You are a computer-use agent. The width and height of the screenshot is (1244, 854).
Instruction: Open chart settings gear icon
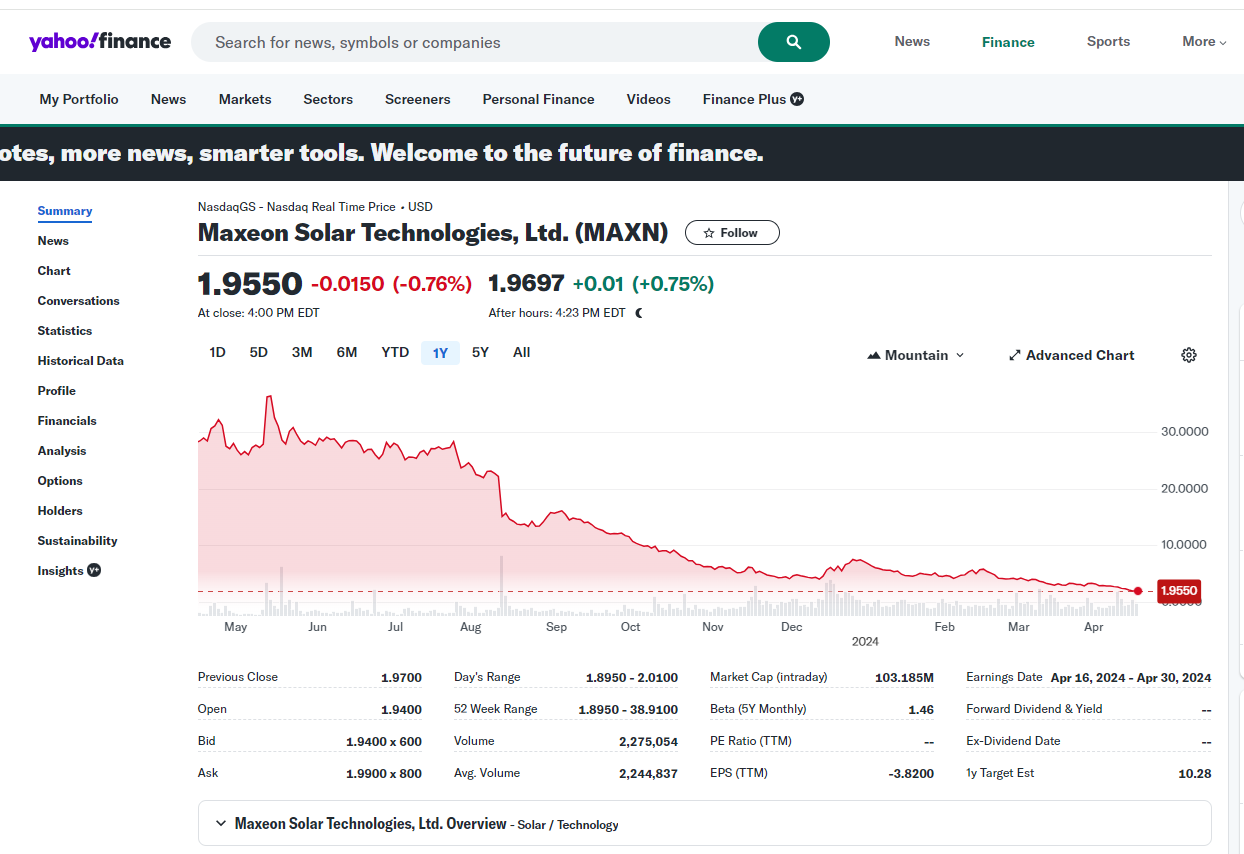coord(1188,355)
